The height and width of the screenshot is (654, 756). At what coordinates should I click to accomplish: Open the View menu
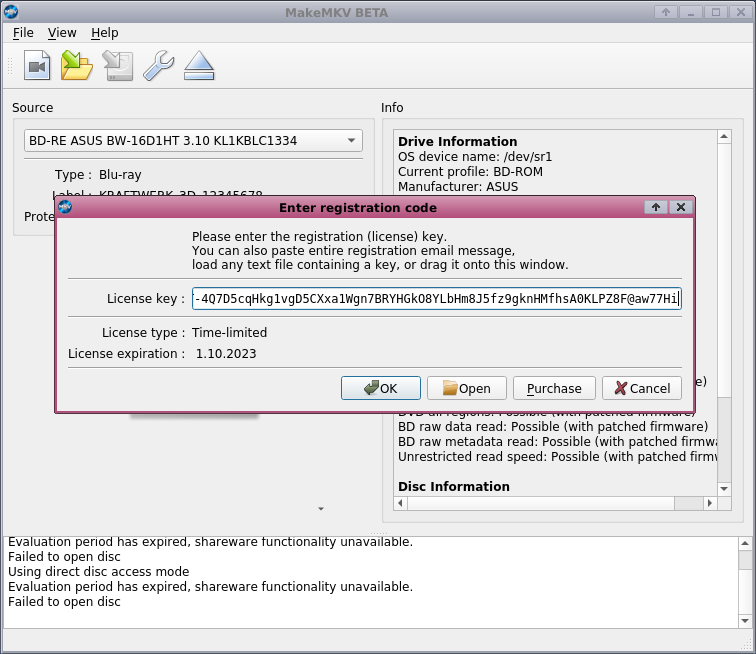pyautogui.click(x=62, y=33)
